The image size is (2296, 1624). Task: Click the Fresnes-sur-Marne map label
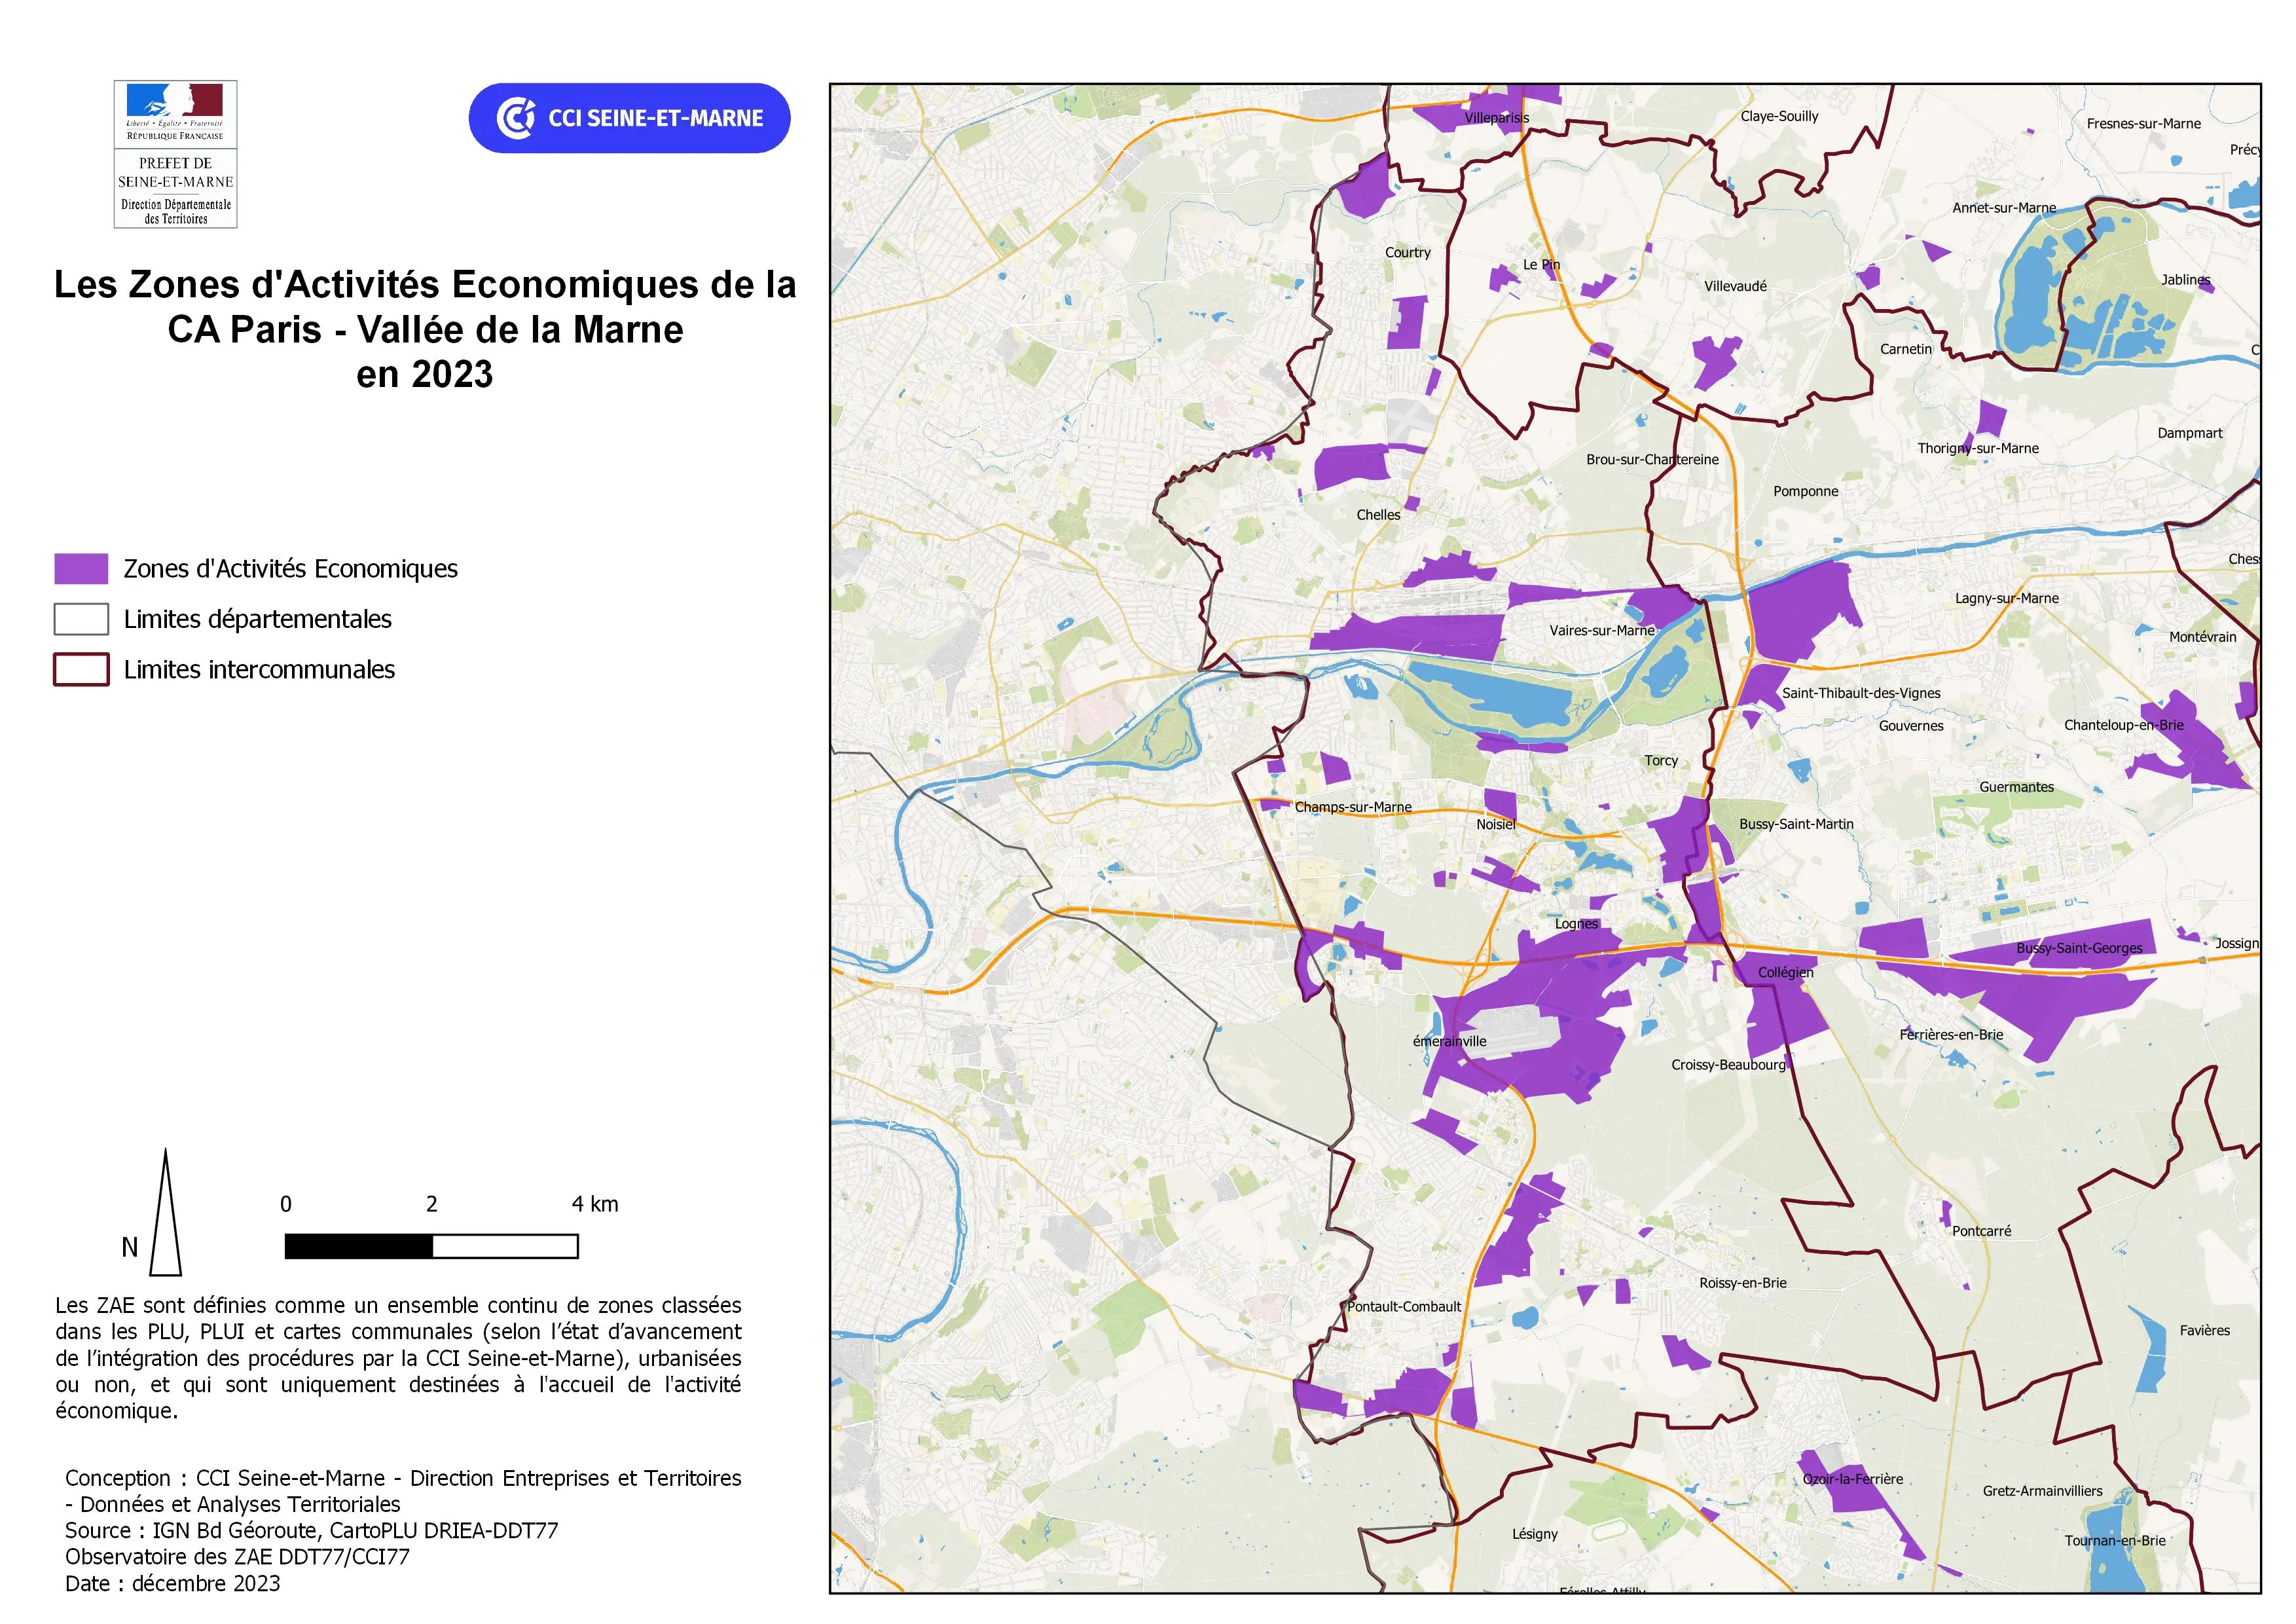[2143, 124]
